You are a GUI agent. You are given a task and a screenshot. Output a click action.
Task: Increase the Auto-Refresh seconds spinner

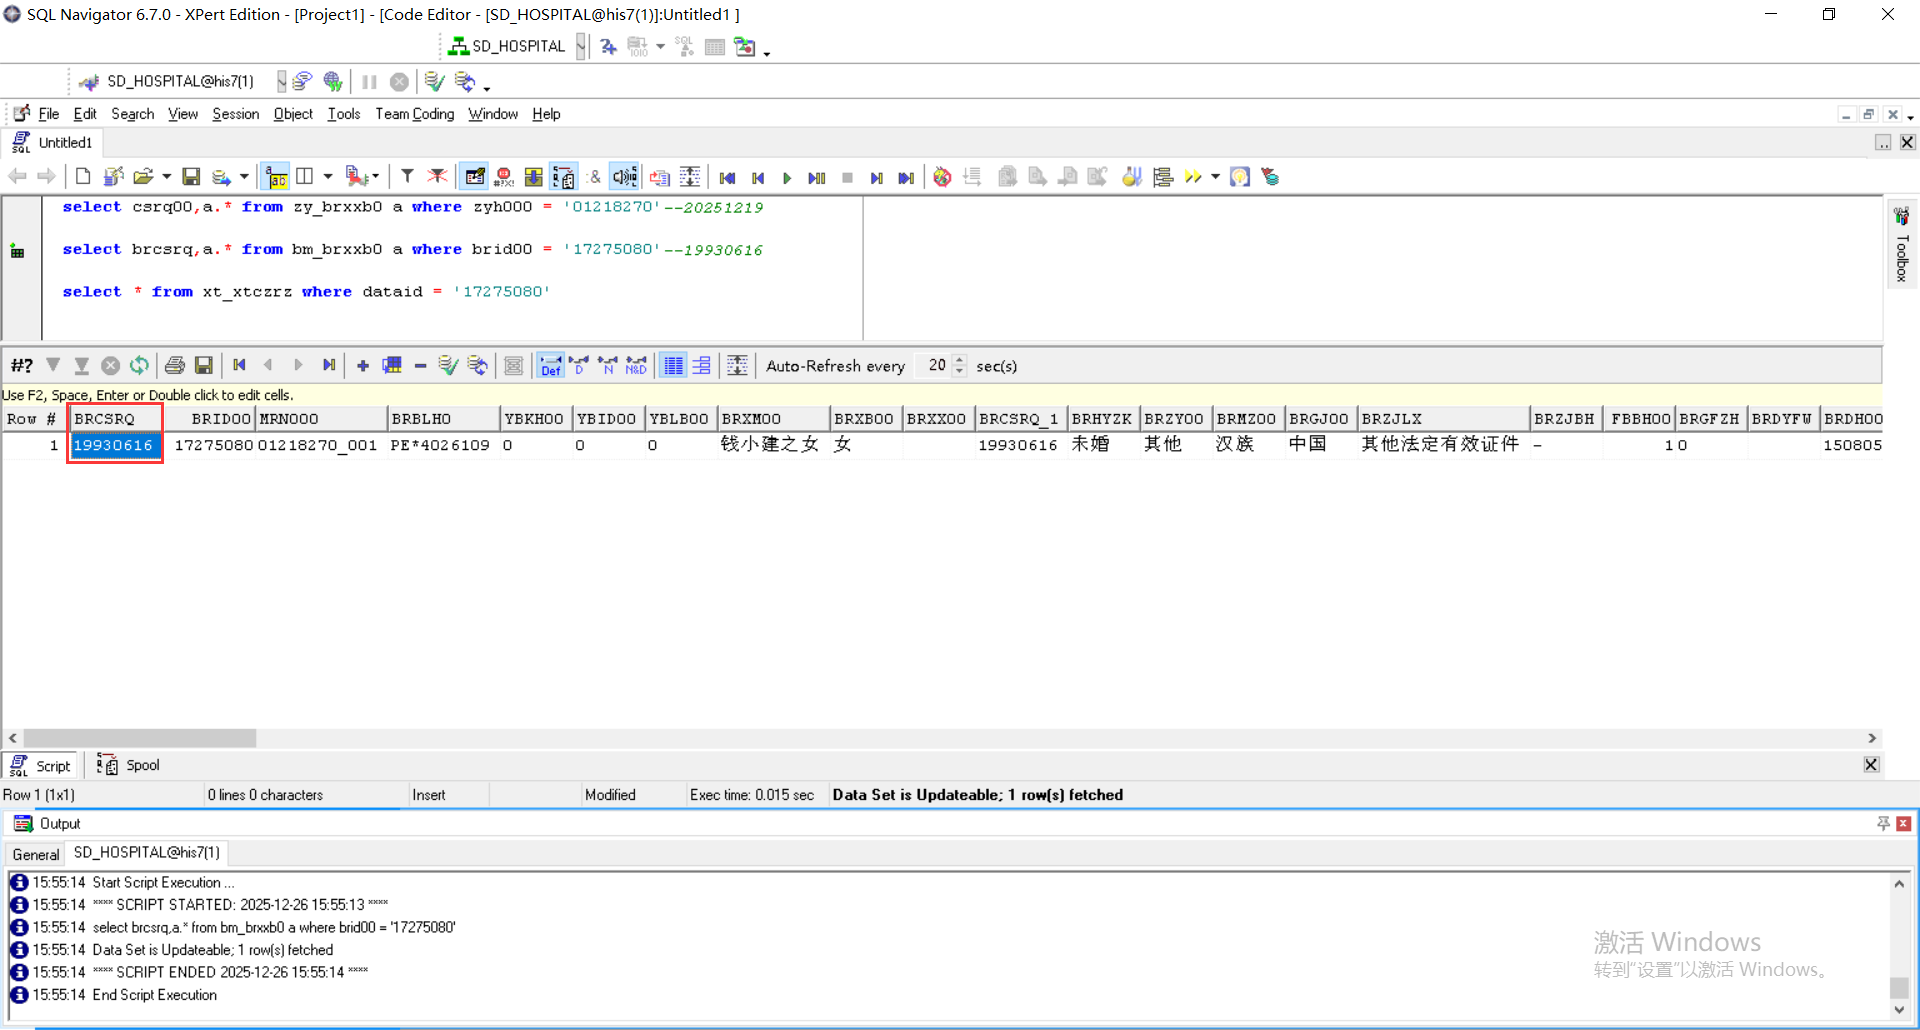click(x=960, y=360)
